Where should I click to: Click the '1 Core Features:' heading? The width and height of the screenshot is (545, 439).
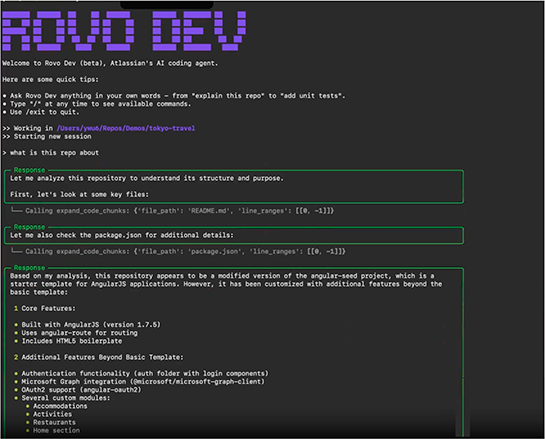point(44,309)
